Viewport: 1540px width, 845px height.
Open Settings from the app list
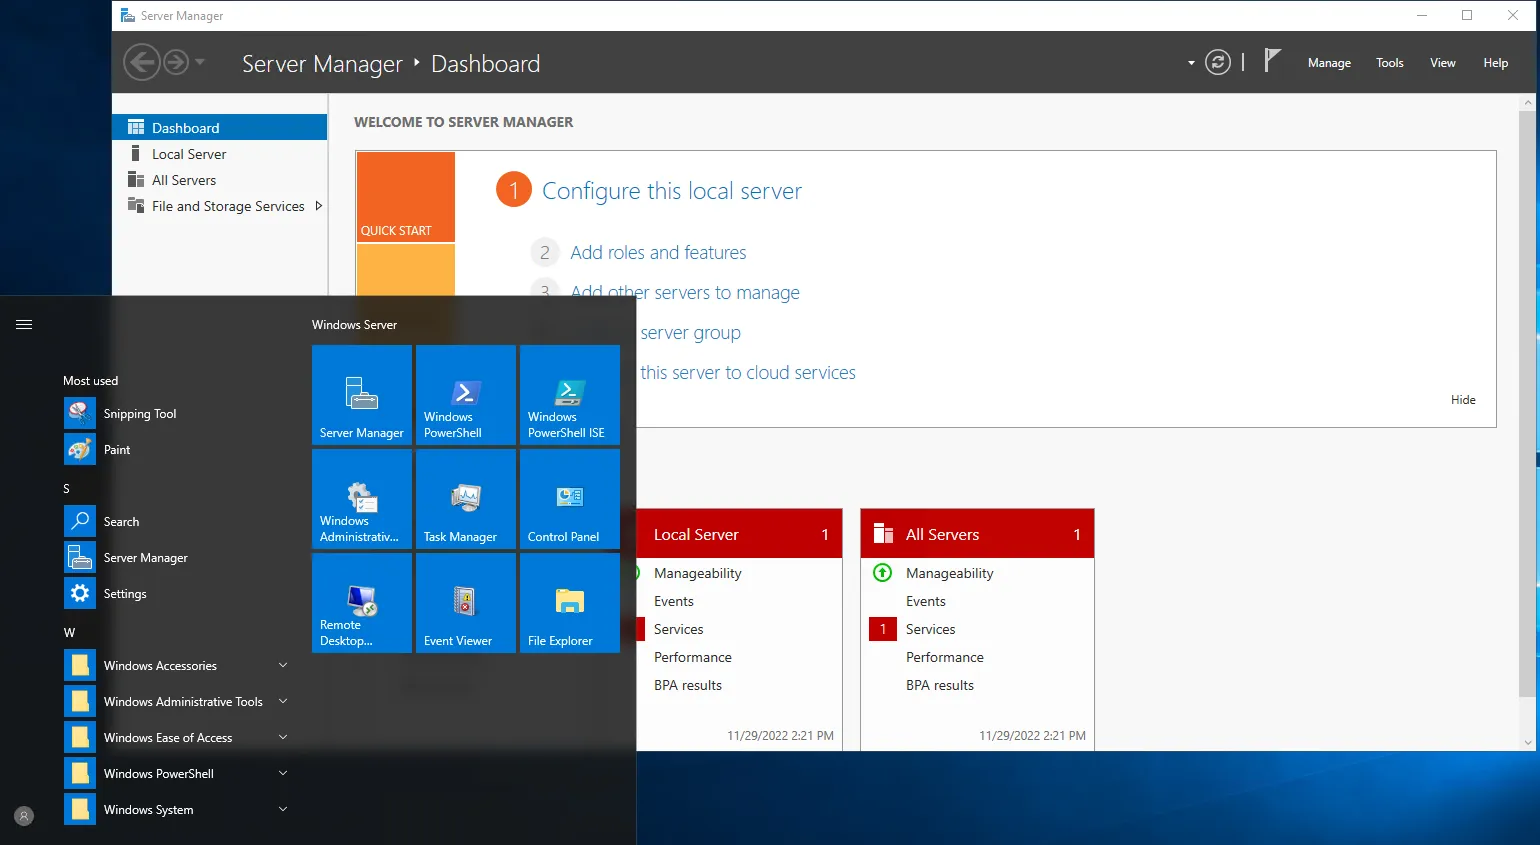pos(177,594)
